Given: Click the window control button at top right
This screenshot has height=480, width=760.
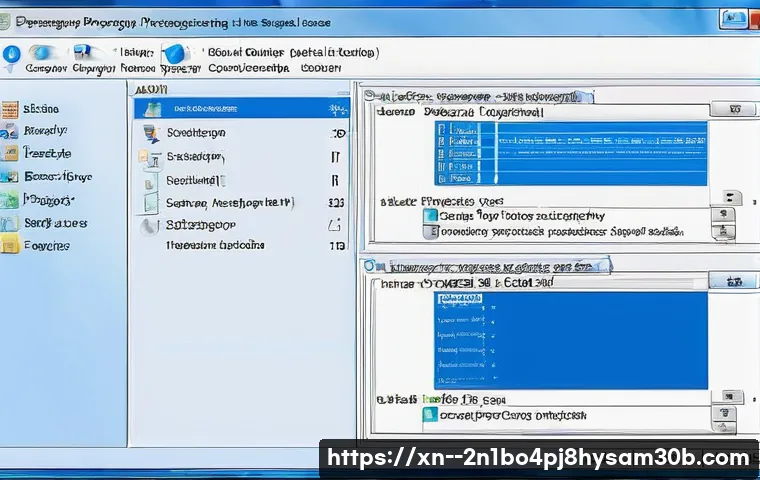Looking at the screenshot, I should (x=733, y=19).
